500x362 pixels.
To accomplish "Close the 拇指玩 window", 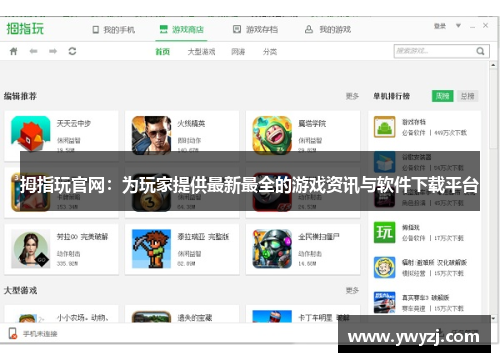I will [x=486, y=25].
